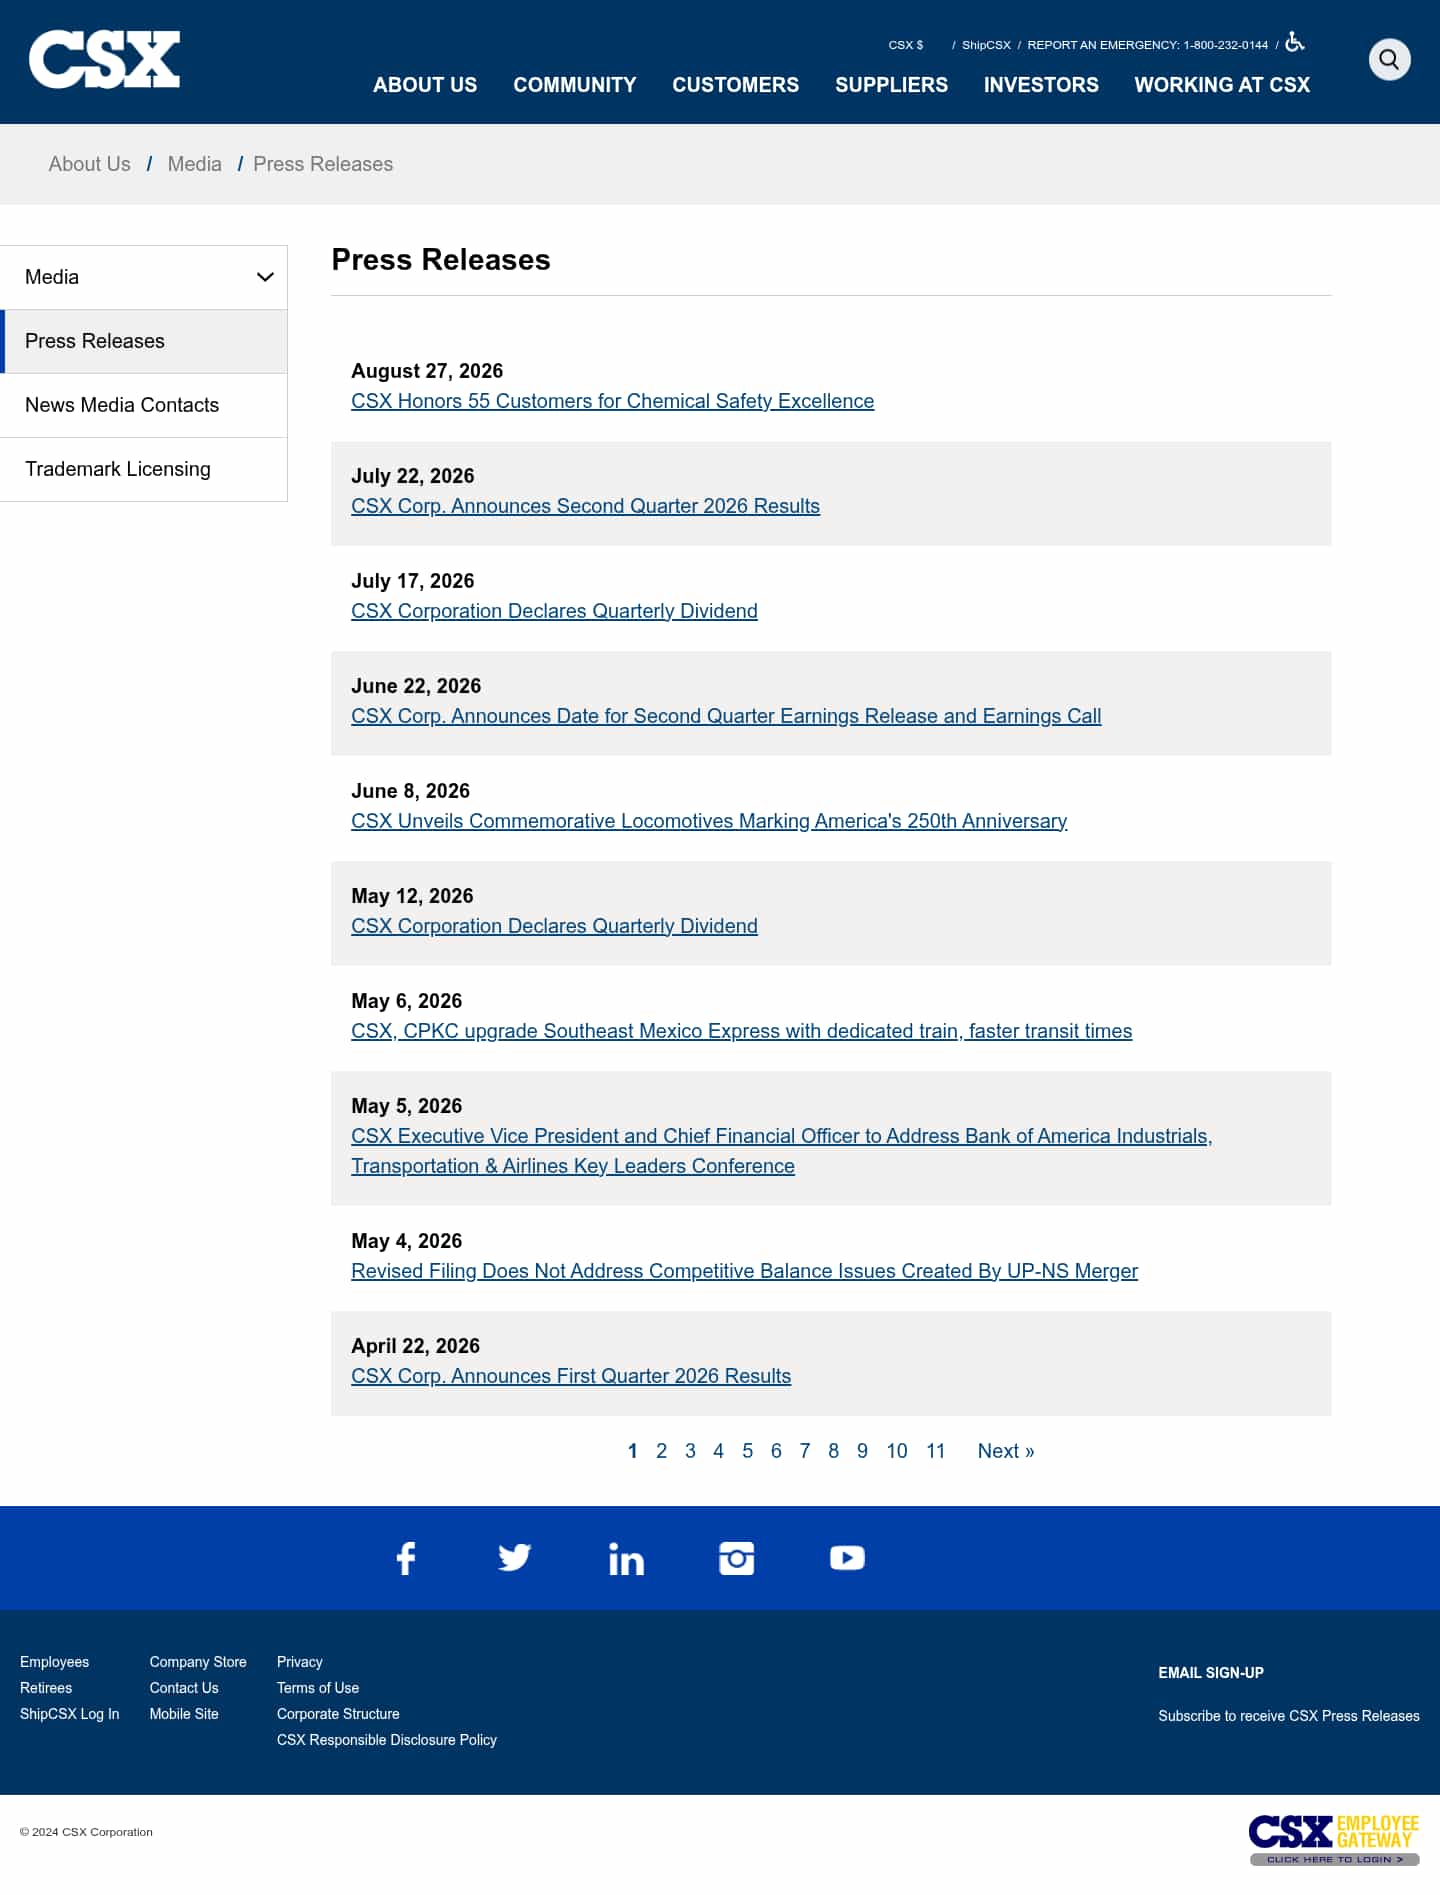Click ShipCSX Log In footer link
Screen dimensions: 1440x1895
[x=70, y=1714]
